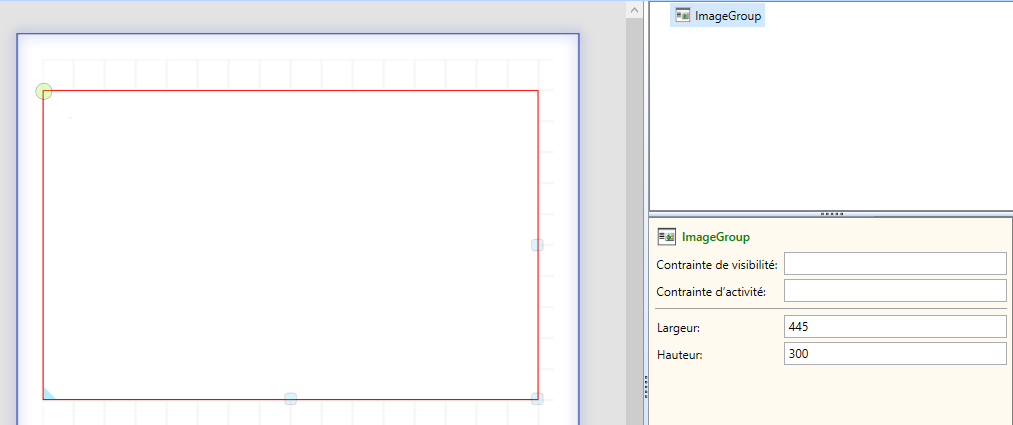Click the bottom-edge resize handle

tap(291, 399)
